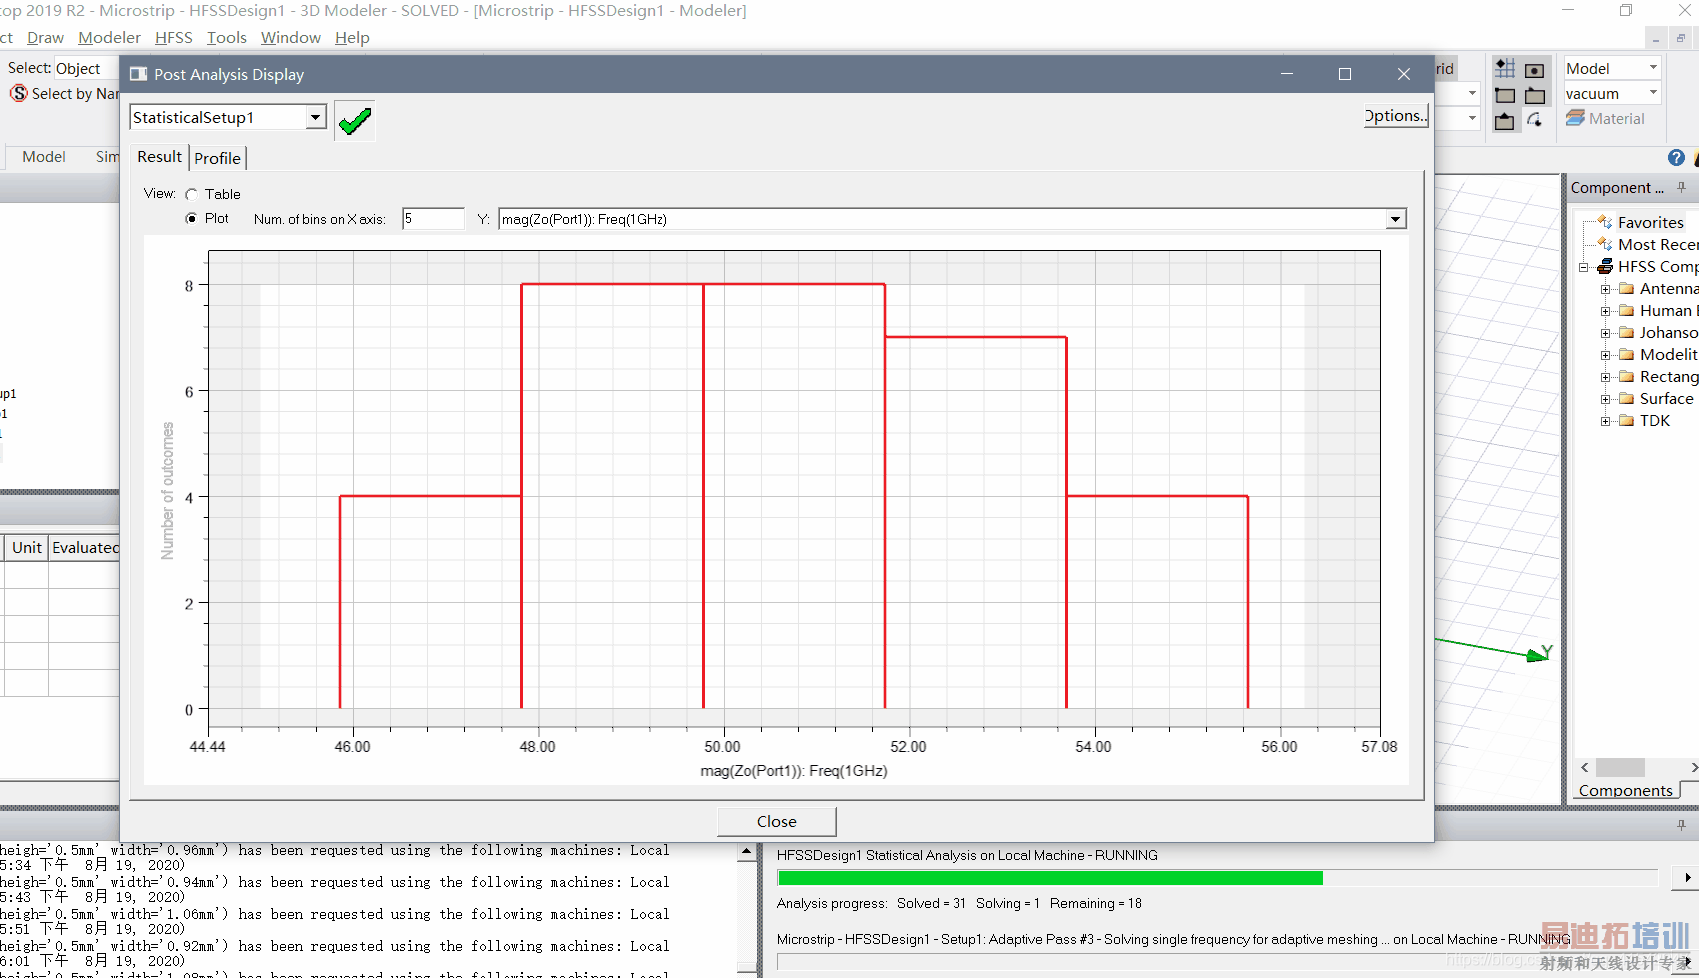The width and height of the screenshot is (1699, 978).
Task: Expand the Antenna tree node
Action: click(x=1606, y=289)
